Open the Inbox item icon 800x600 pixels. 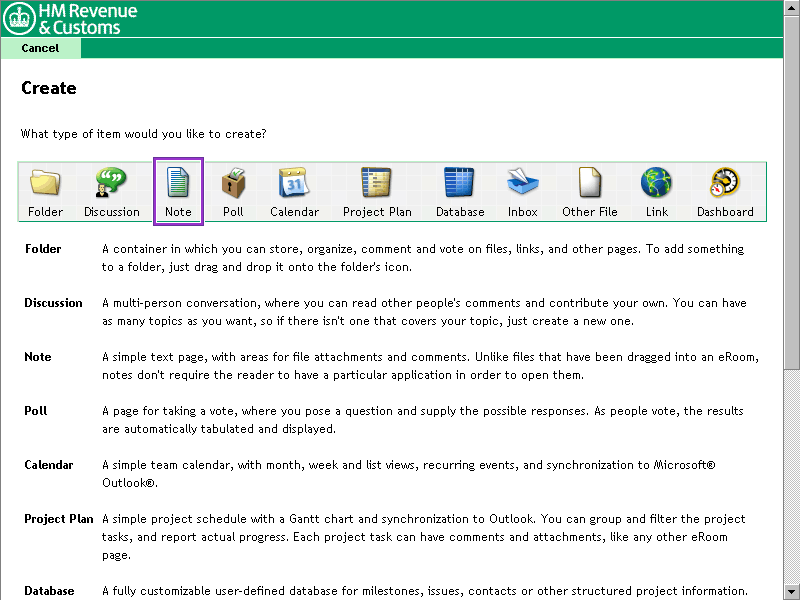523,183
